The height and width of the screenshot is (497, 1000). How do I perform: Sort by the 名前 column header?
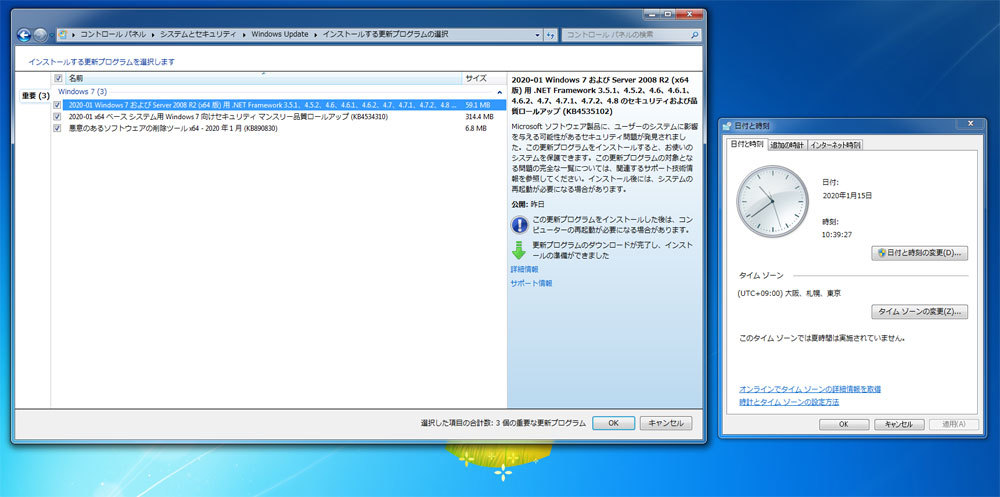(x=263, y=78)
